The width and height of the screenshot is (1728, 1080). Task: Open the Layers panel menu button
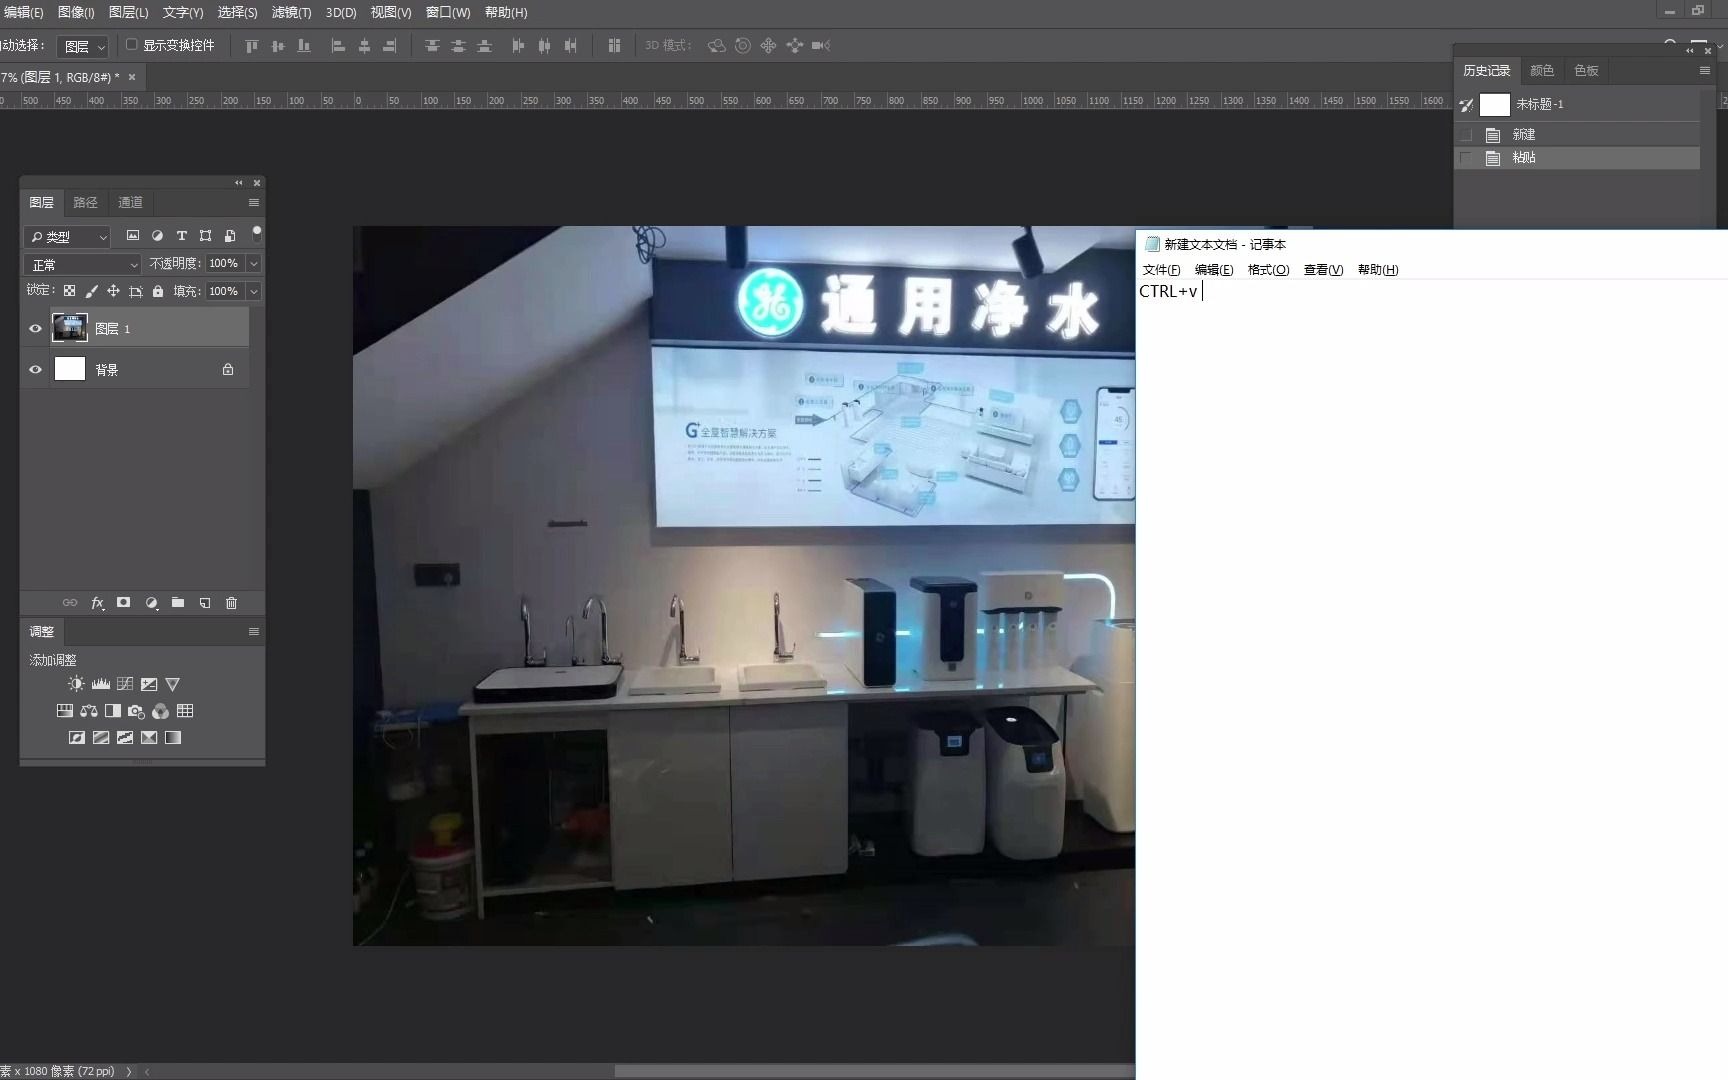(253, 202)
